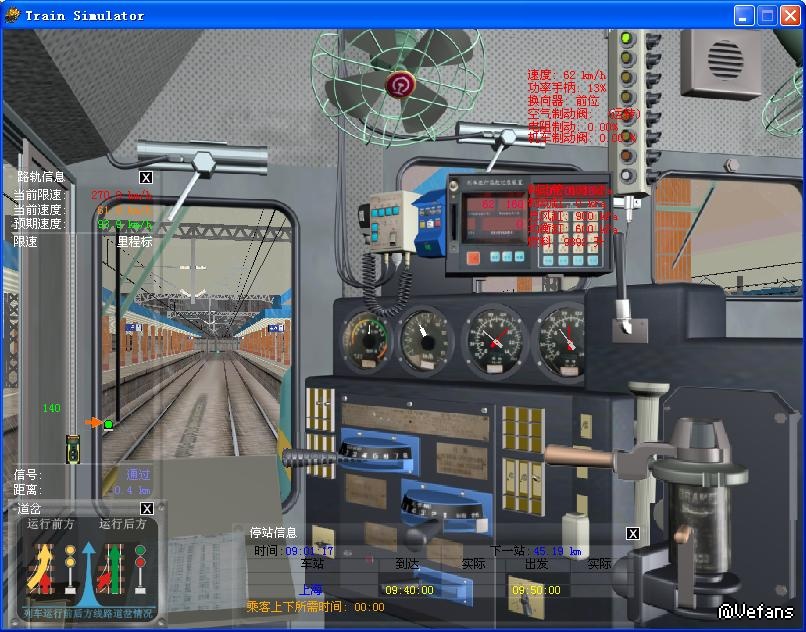The width and height of the screenshot is (806, 632).
Task: Click the 0.4 km distance value
Action: (132, 490)
